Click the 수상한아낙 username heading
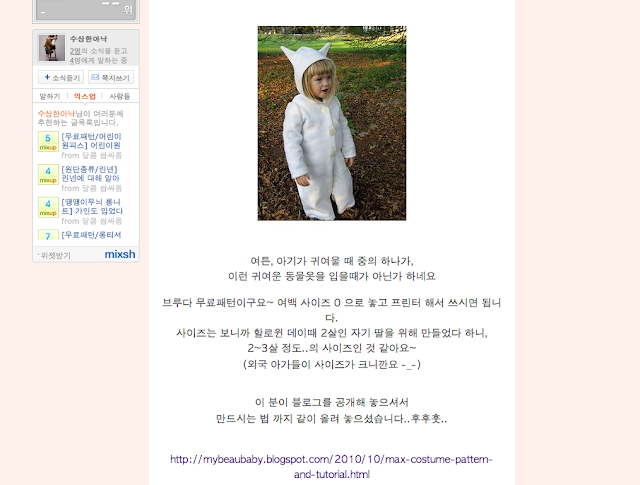640x485 pixels. point(89,39)
